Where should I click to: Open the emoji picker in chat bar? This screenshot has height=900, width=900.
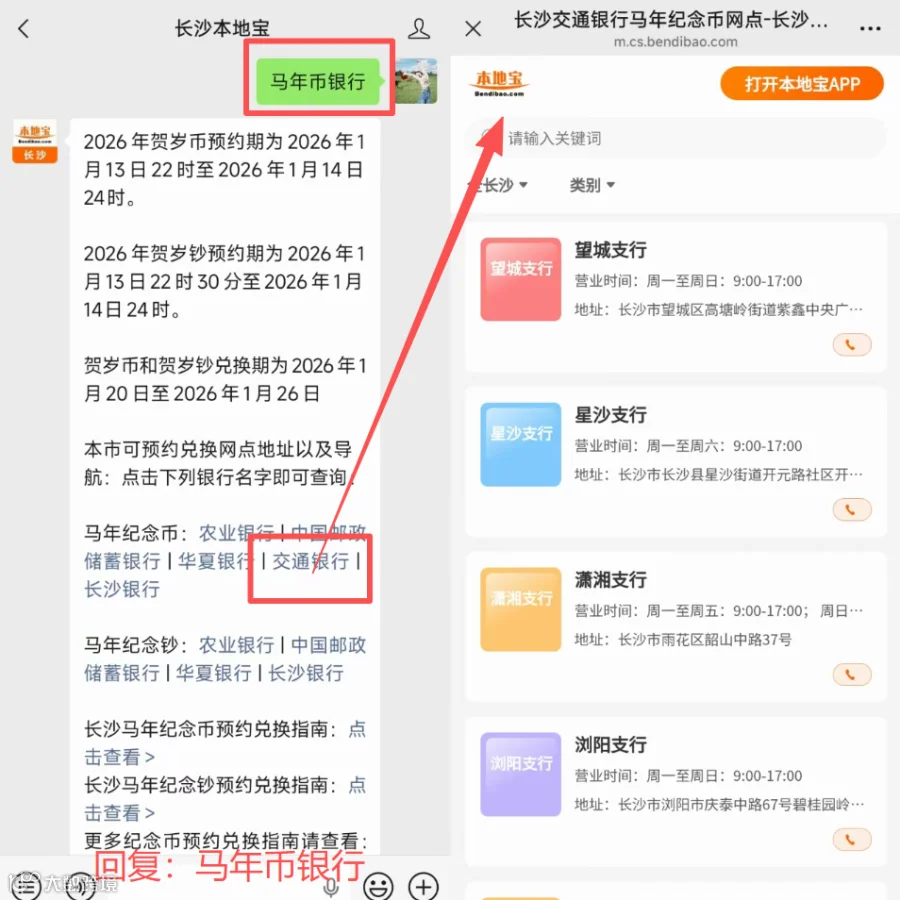378,887
